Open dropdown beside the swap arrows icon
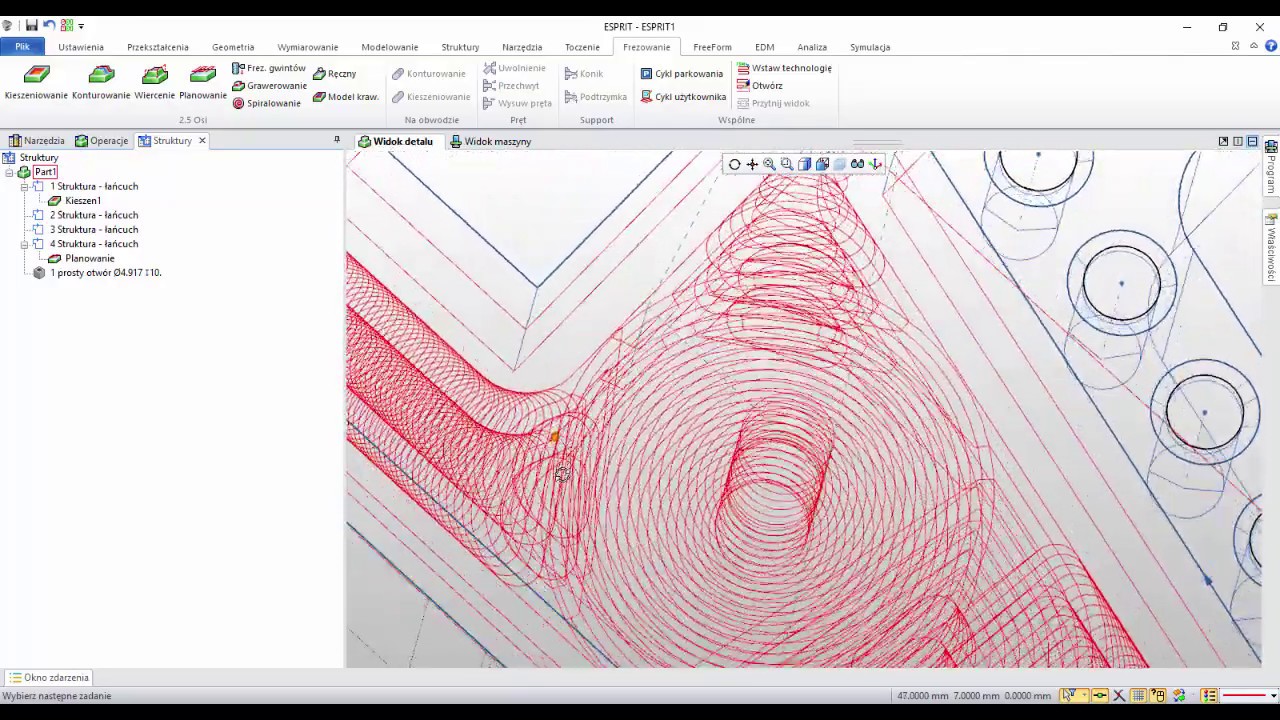Screen dimensions: 1280x720 pos(1191,695)
